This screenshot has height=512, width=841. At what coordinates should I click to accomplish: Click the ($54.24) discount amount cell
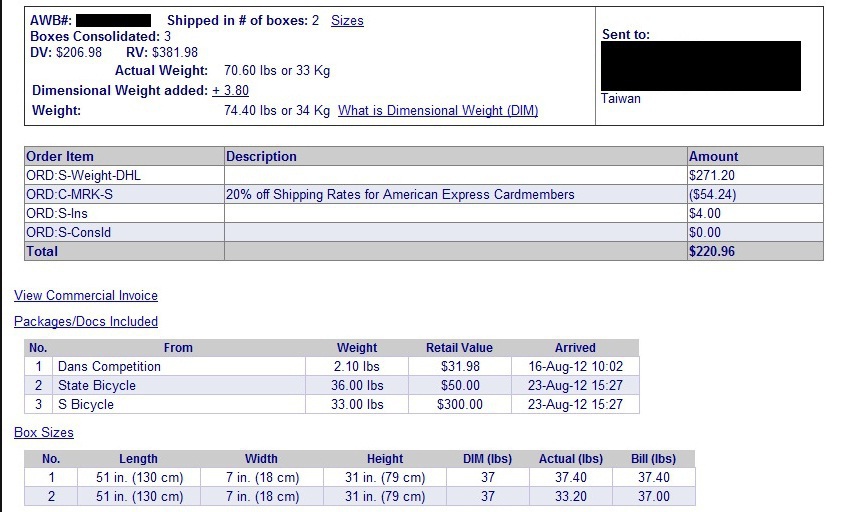tap(710, 195)
